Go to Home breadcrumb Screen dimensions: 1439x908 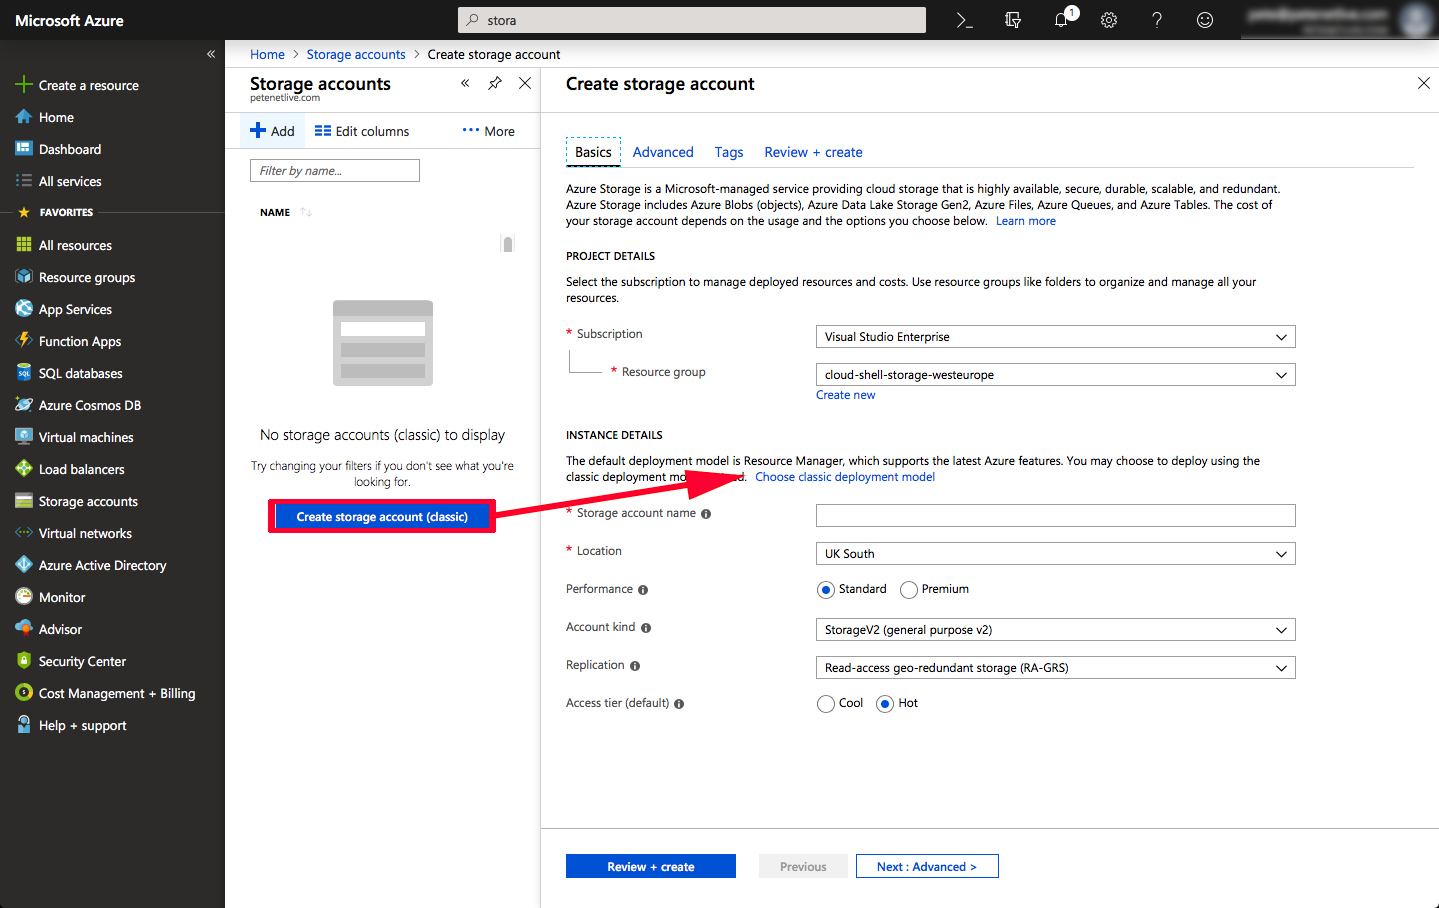267,54
